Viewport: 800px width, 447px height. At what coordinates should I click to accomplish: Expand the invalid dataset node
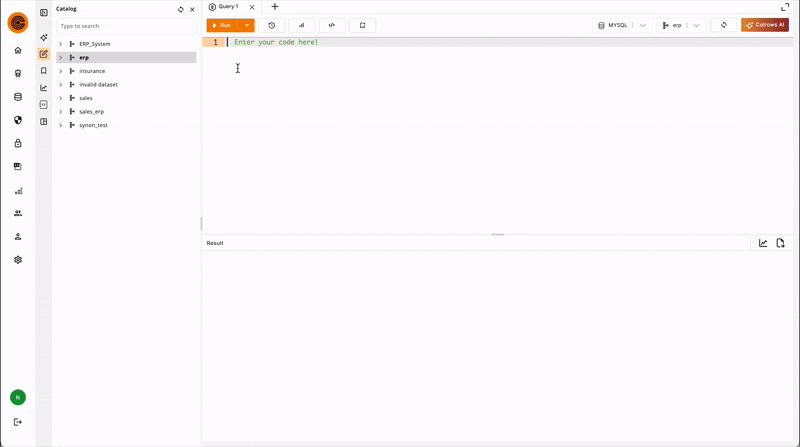coord(61,85)
